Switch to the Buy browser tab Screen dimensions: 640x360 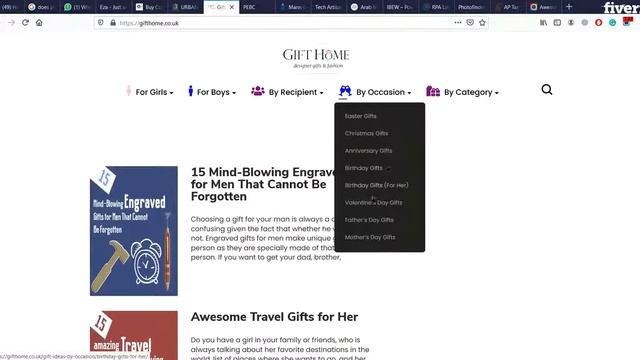pyautogui.click(x=149, y=7)
